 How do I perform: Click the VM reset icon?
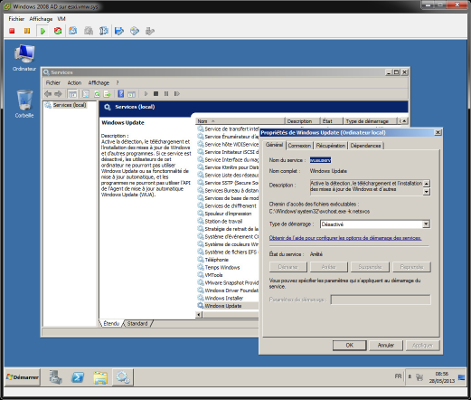click(x=58, y=31)
